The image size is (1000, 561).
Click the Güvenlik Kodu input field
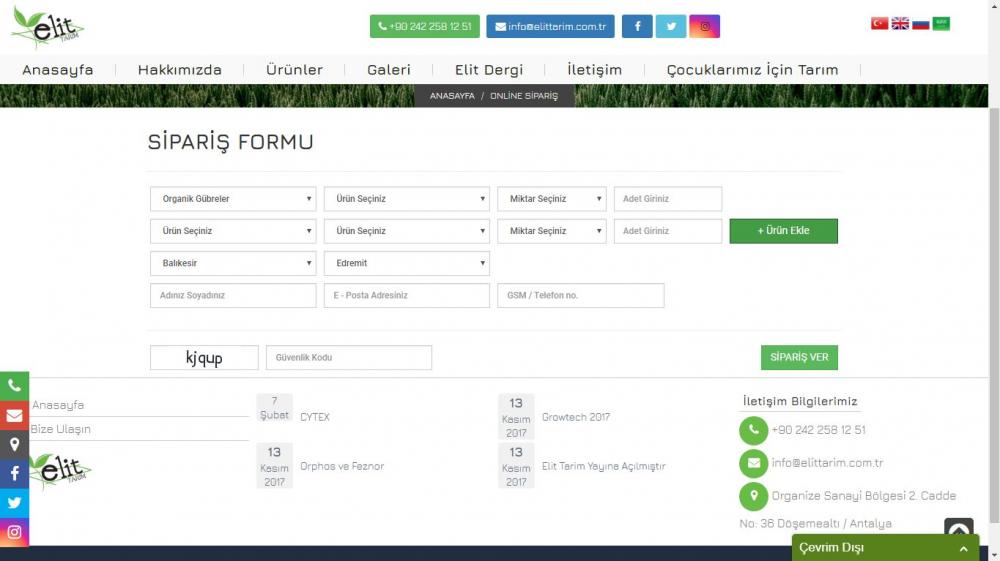click(348, 358)
